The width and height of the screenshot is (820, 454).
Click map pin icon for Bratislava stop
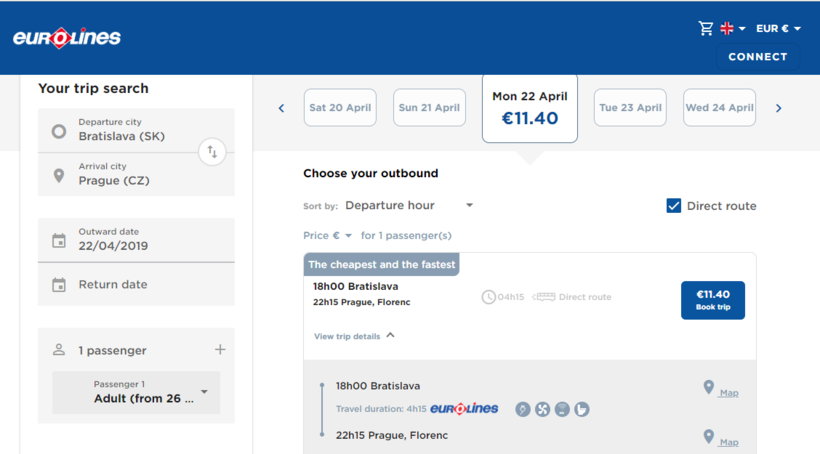[709, 388]
